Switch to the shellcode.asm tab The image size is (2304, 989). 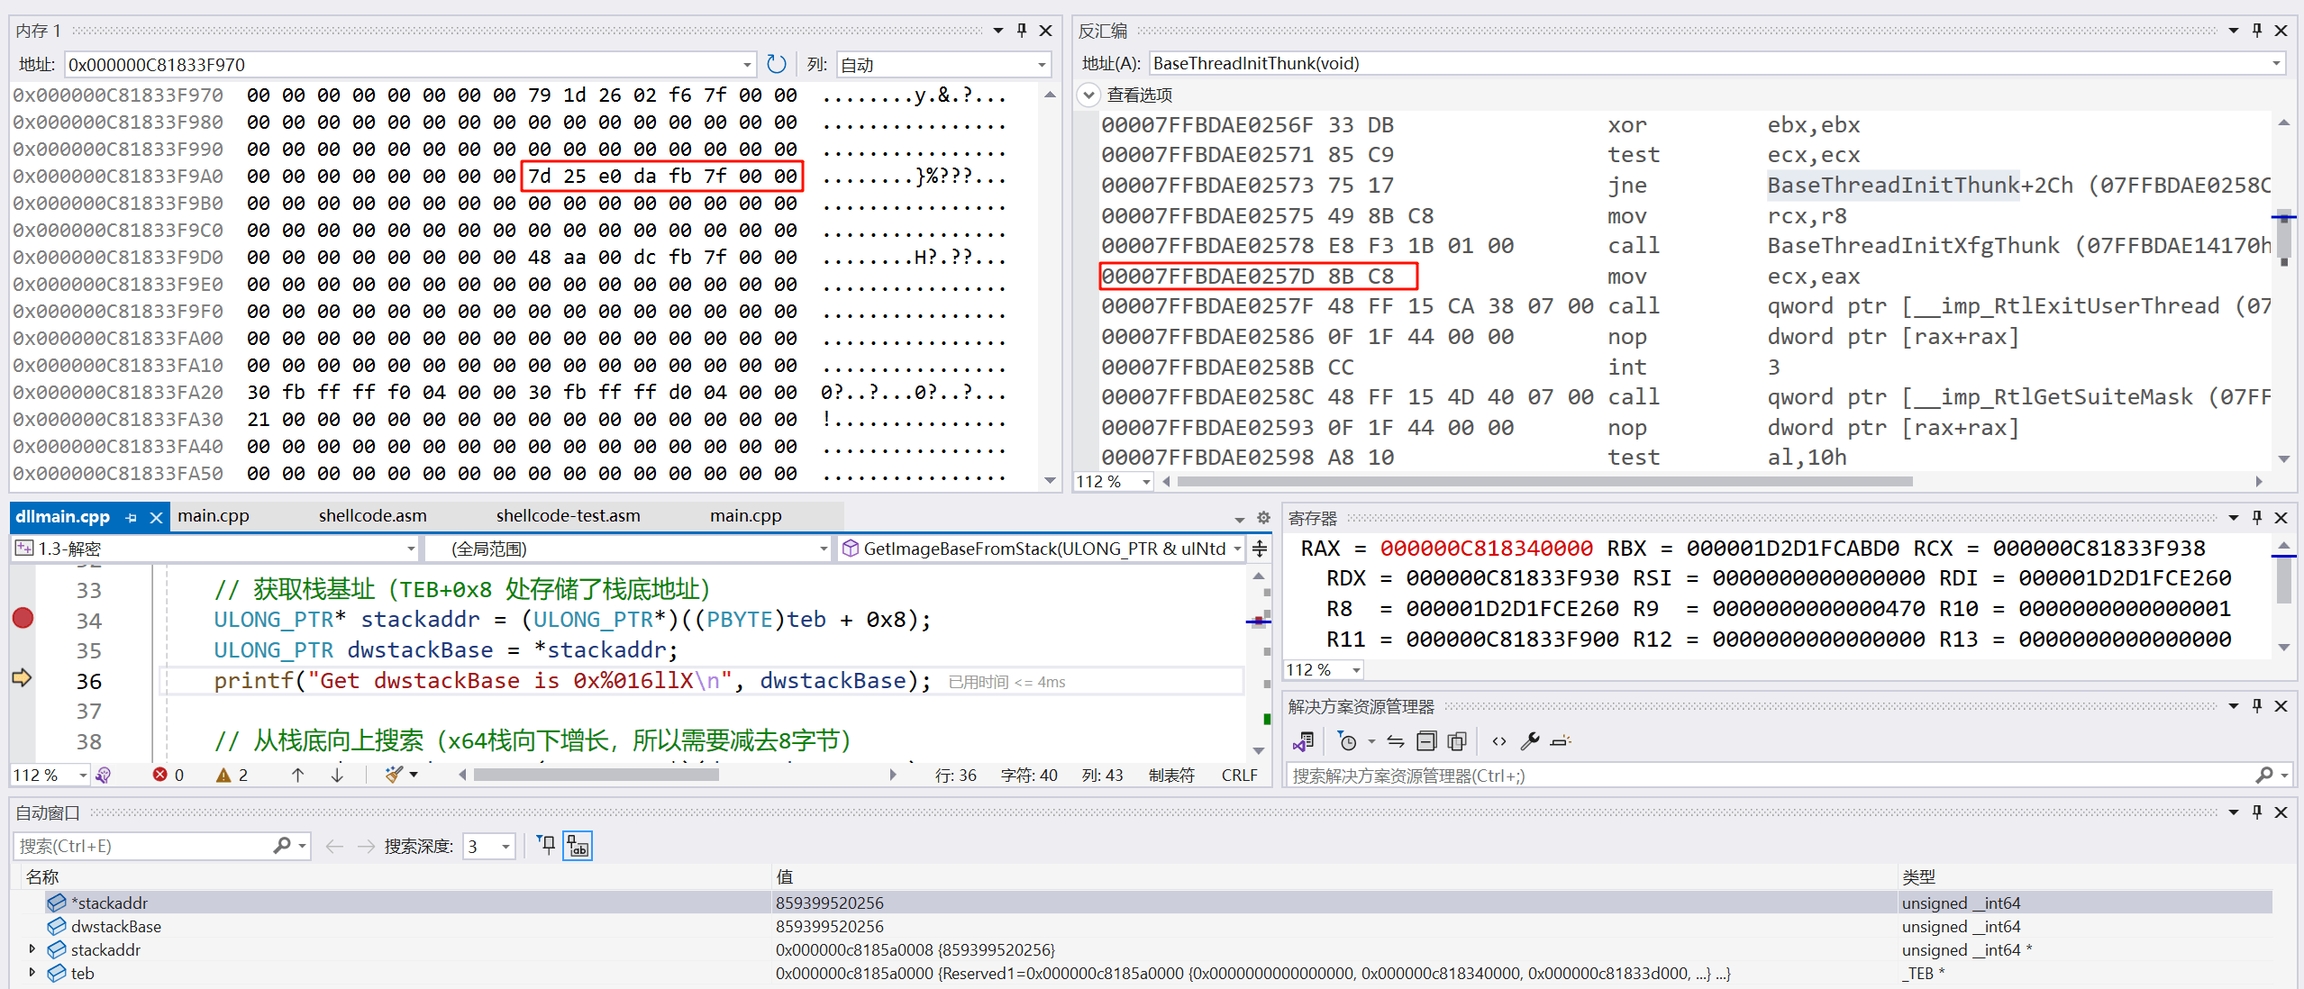(x=372, y=516)
